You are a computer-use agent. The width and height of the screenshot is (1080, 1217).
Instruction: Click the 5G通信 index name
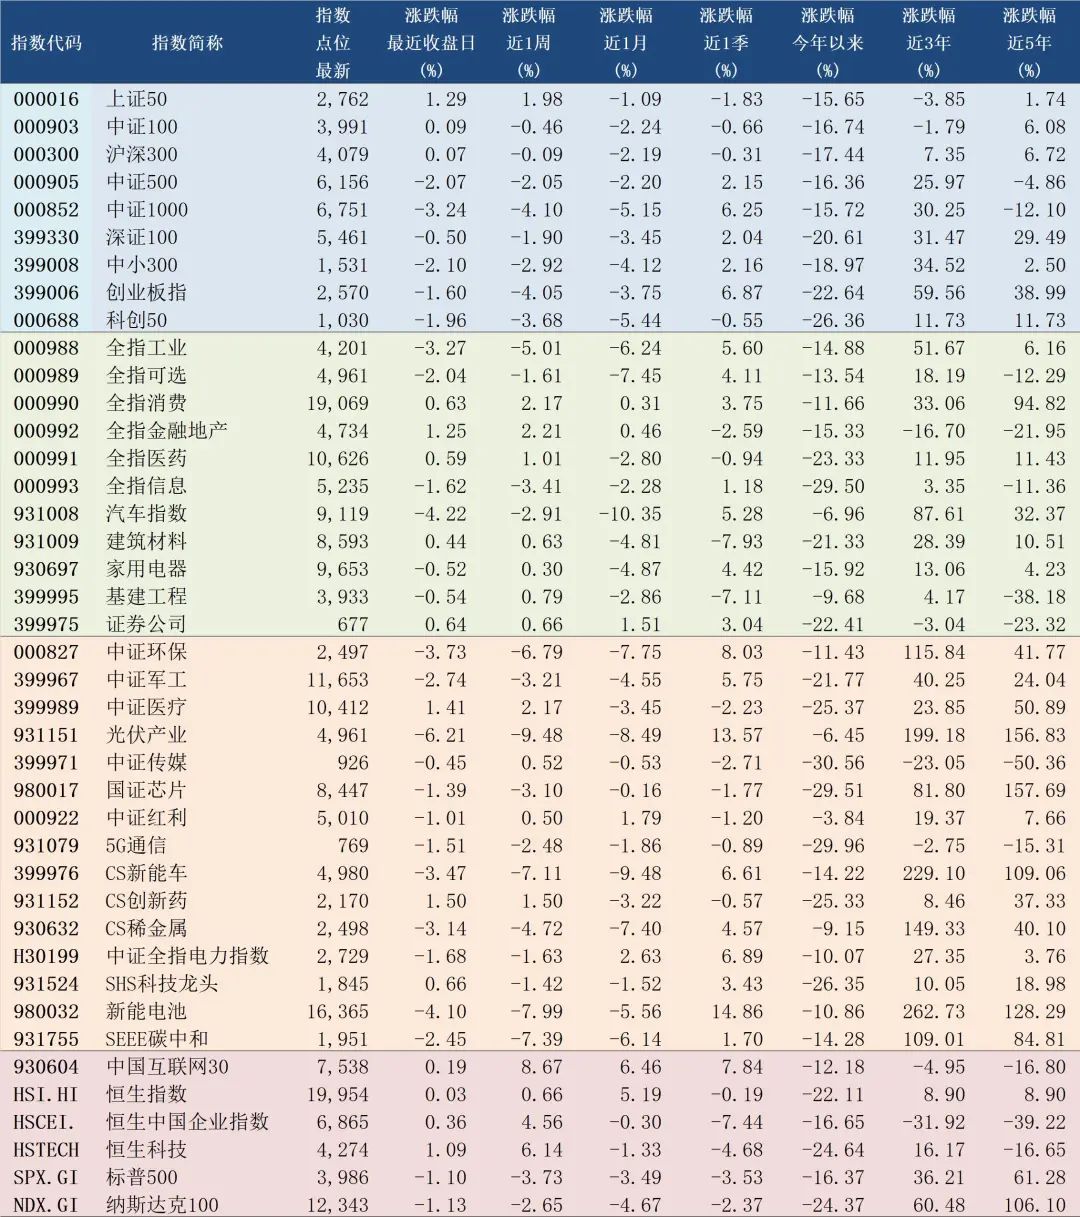[x=136, y=846]
